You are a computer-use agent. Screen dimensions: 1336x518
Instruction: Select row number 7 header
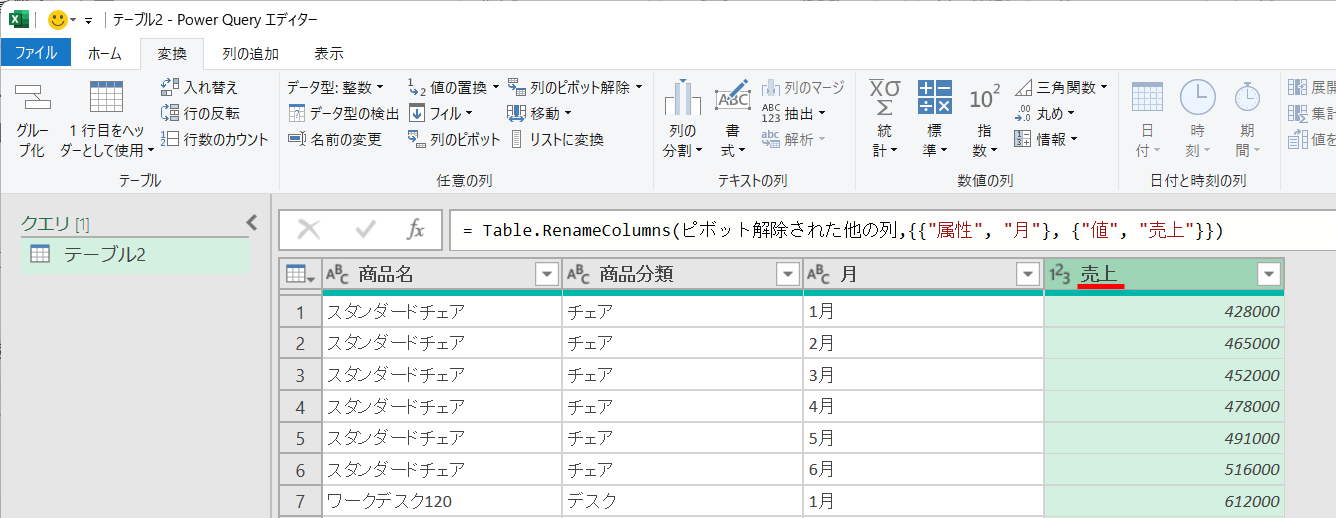300,501
